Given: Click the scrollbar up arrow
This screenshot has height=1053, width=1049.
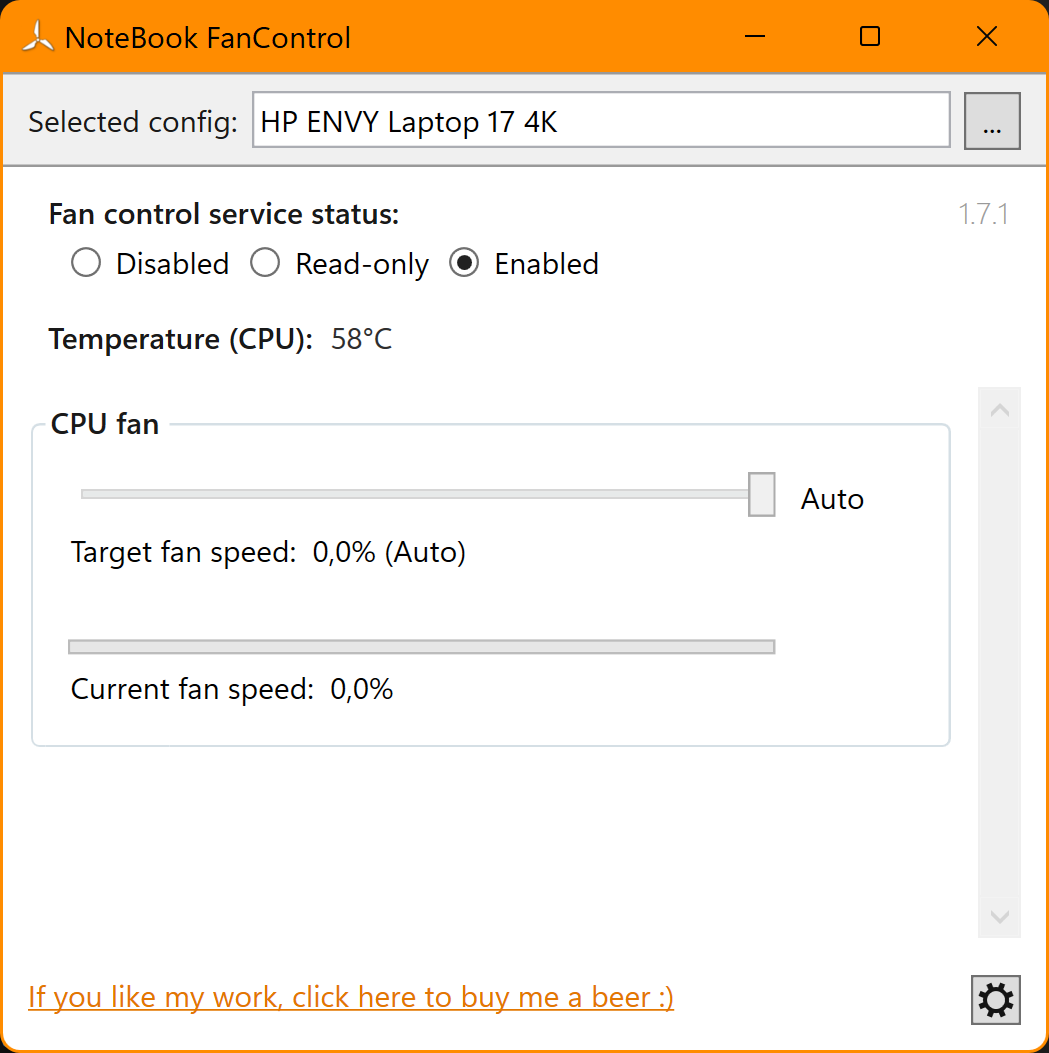Looking at the screenshot, I should pyautogui.click(x=999, y=410).
